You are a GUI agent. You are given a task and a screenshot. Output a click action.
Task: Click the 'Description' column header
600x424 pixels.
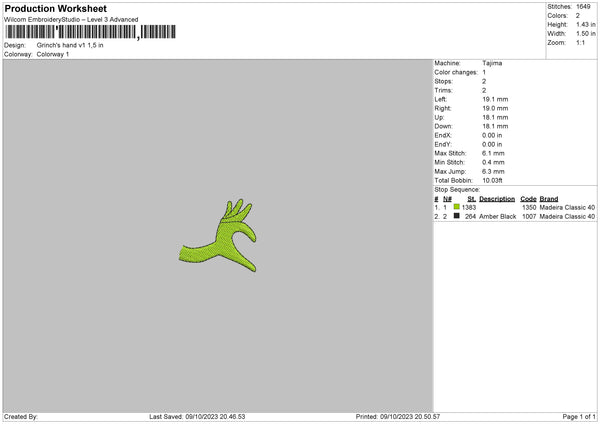(x=497, y=199)
